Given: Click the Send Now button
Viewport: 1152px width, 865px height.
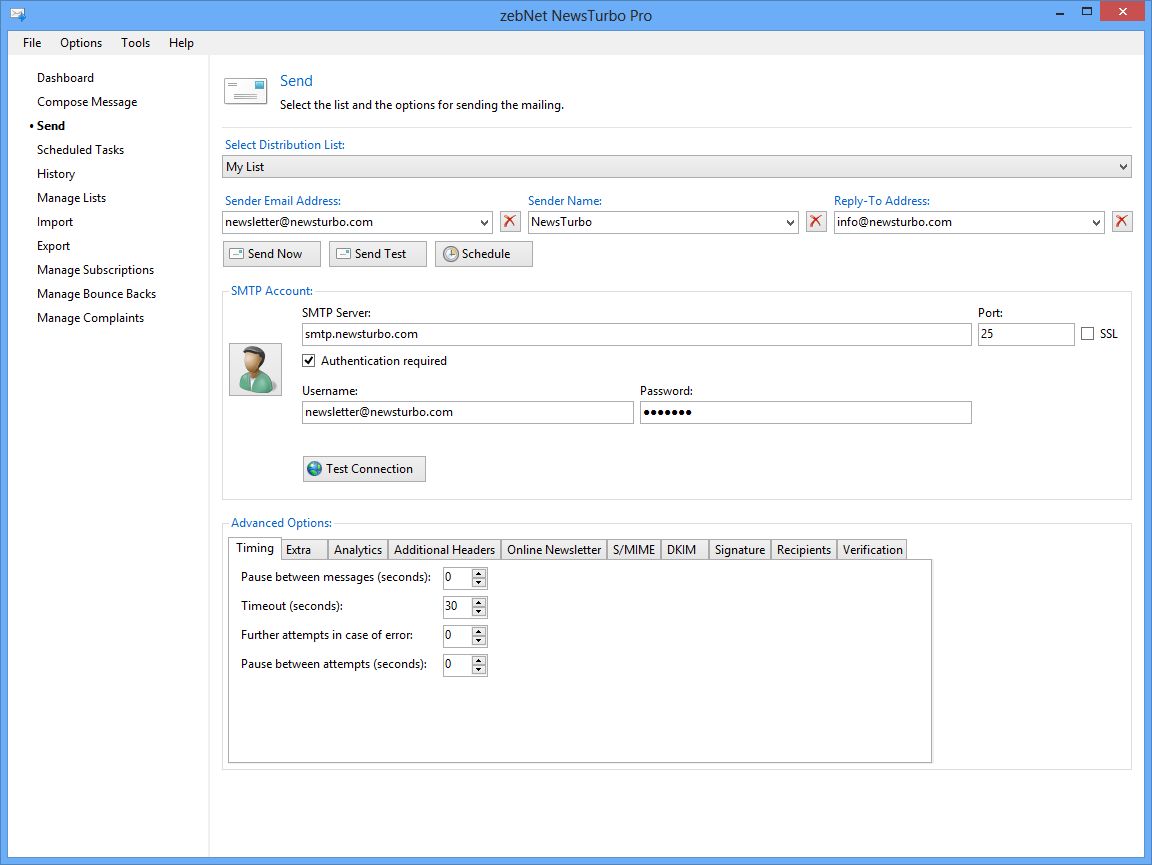Looking at the screenshot, I should [272, 254].
